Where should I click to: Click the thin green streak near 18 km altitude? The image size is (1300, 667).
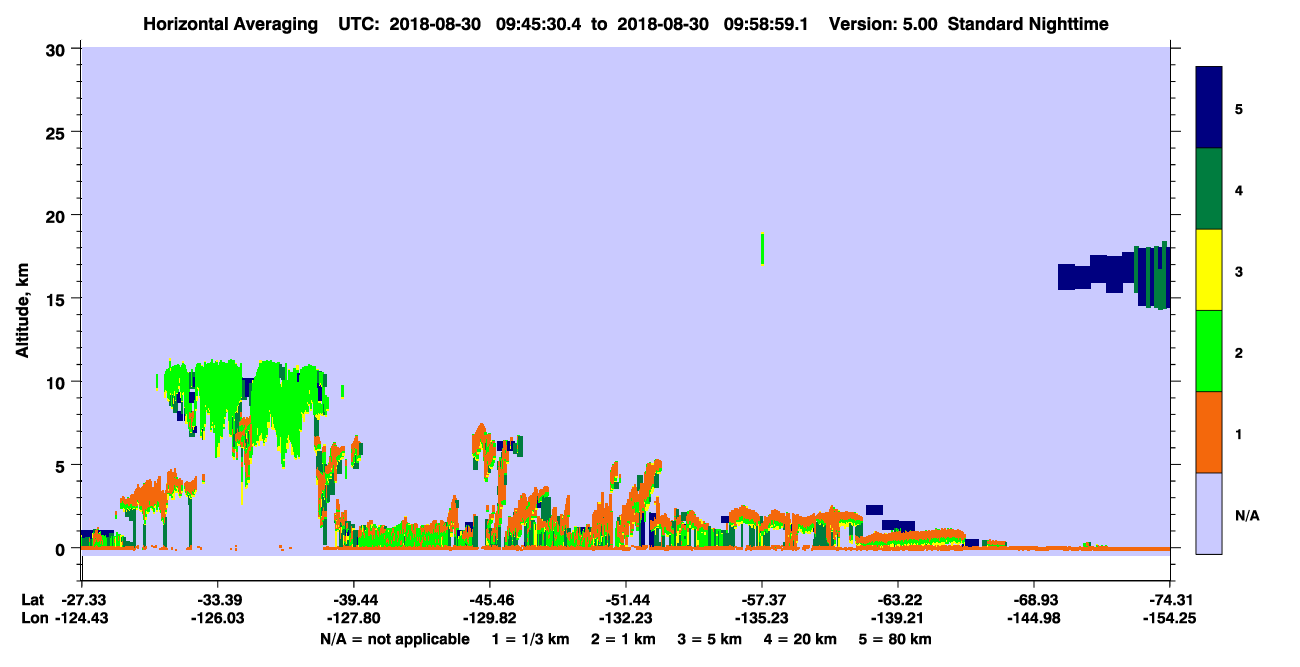tap(762, 249)
